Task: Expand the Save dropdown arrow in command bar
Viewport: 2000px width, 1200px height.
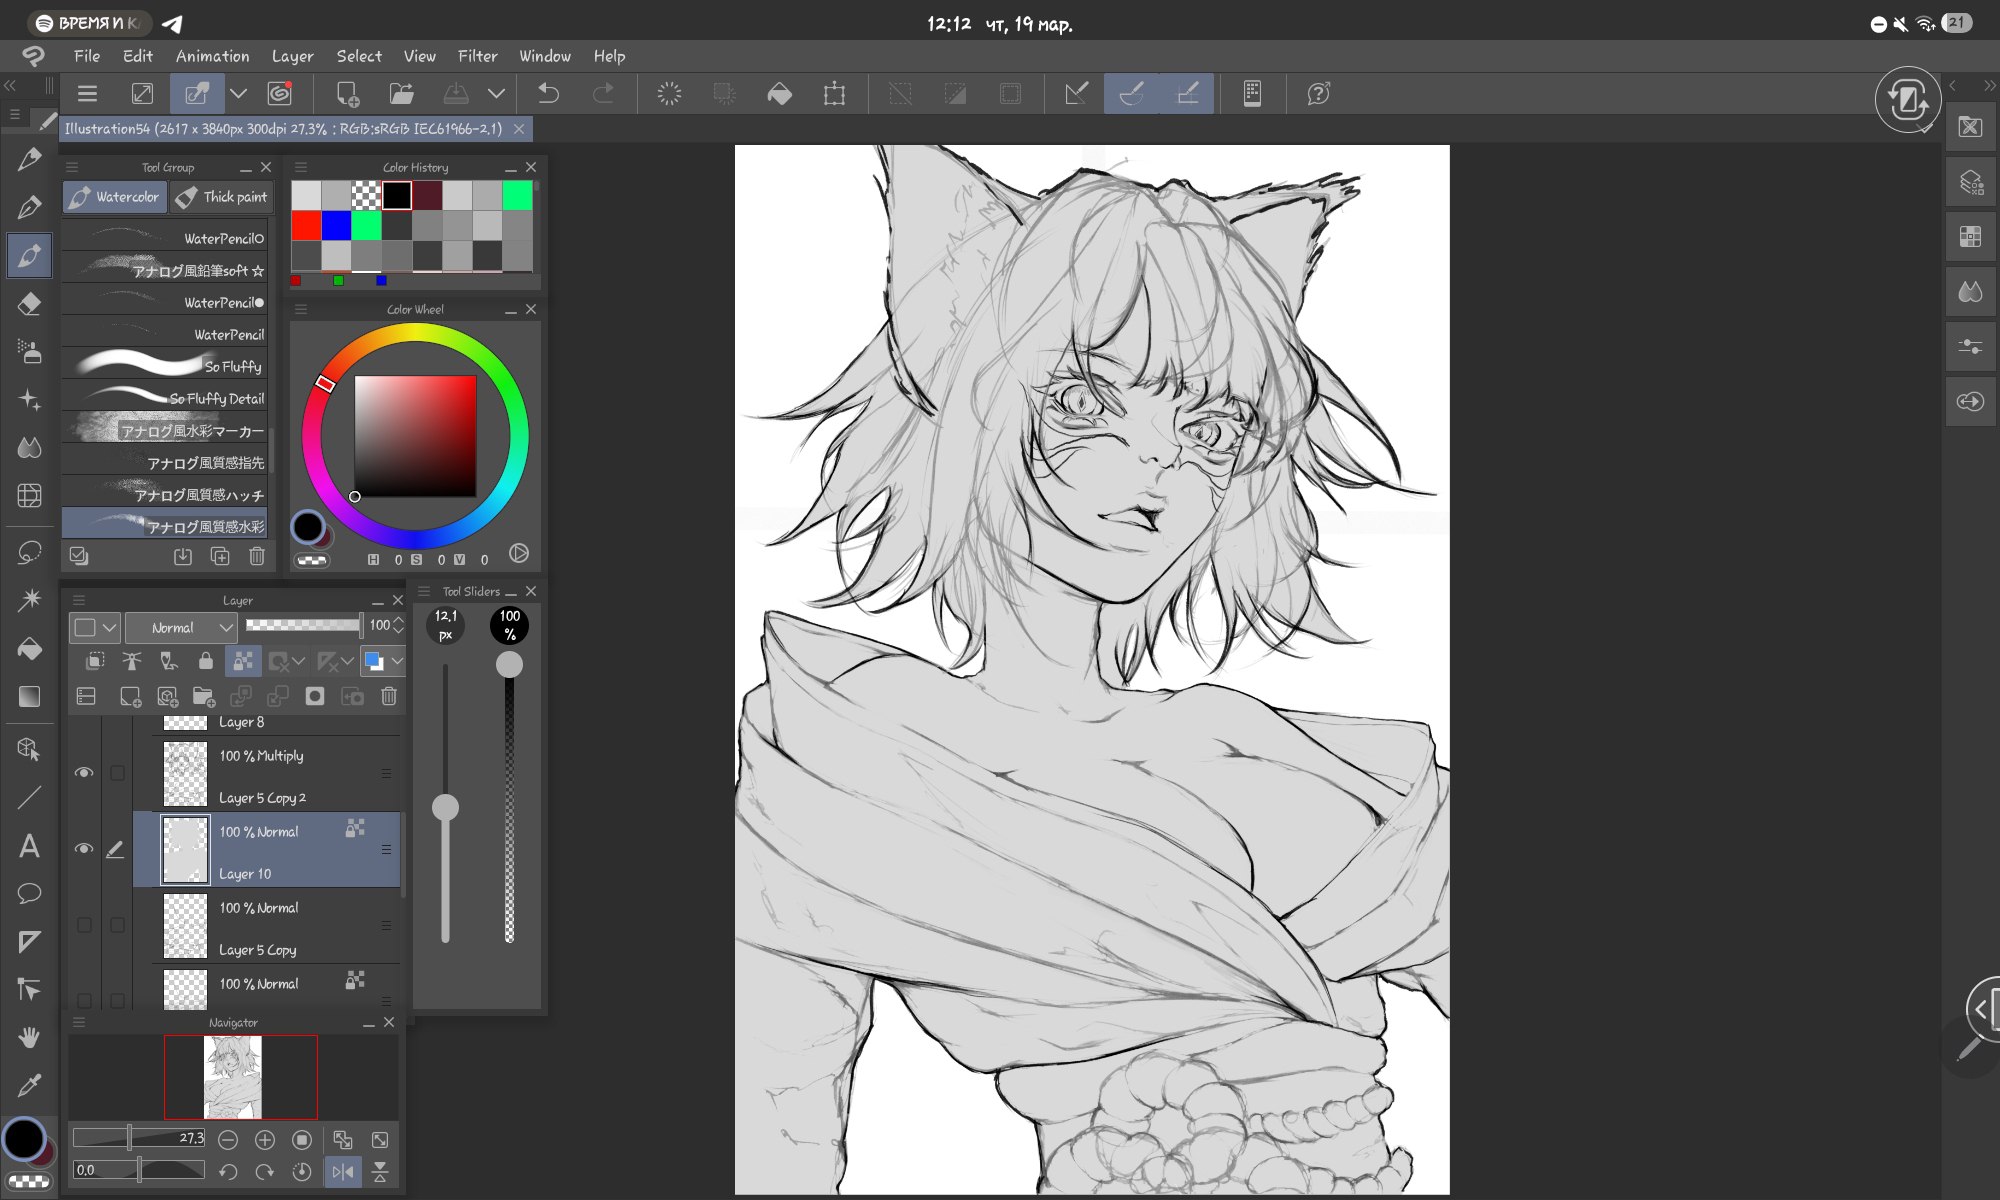Action: coord(496,94)
